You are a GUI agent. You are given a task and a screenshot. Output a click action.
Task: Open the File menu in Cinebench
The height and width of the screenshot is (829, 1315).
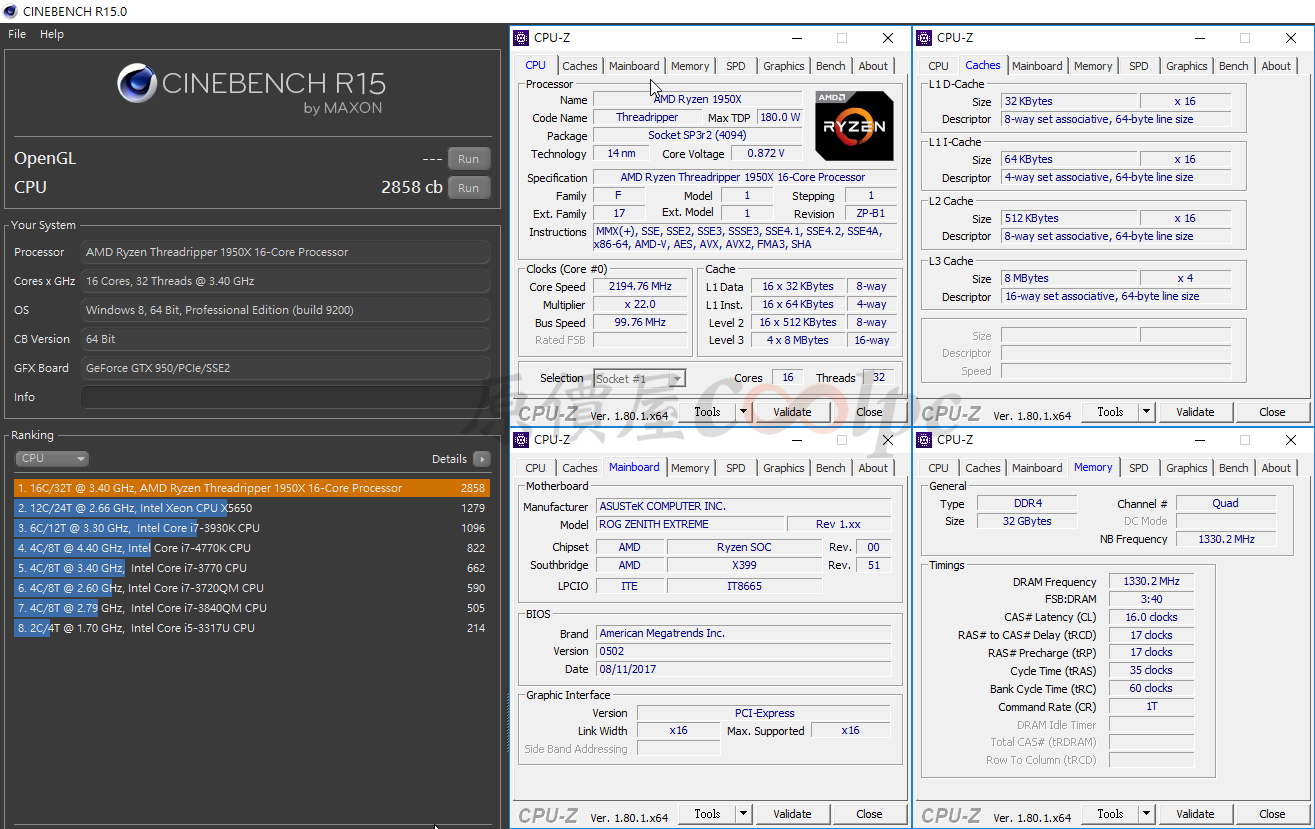17,34
